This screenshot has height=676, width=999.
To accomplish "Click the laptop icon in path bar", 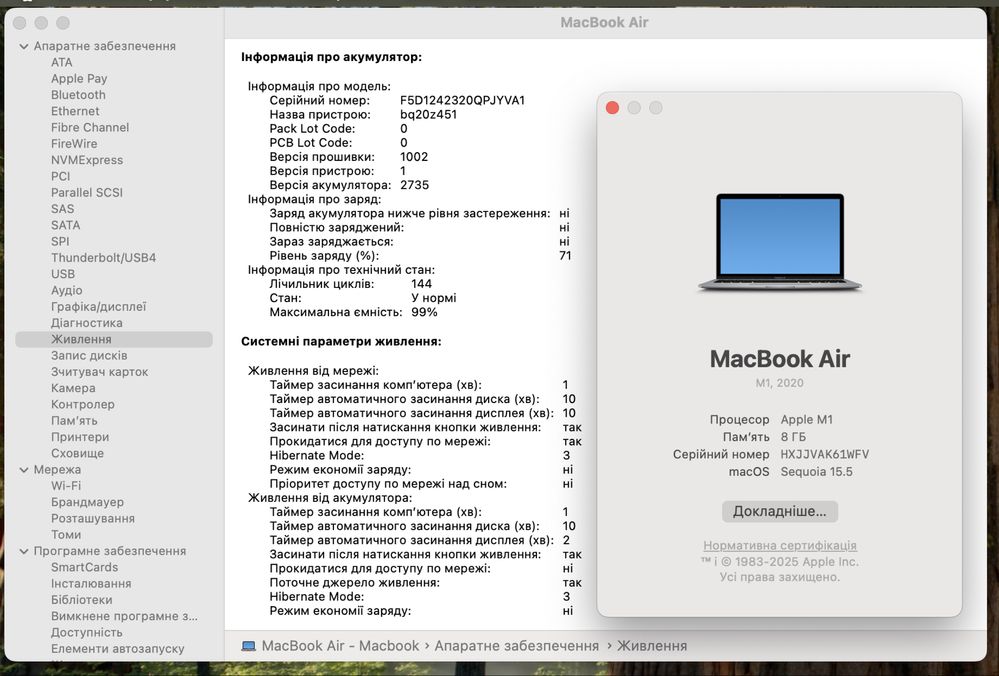I will (x=248, y=646).
